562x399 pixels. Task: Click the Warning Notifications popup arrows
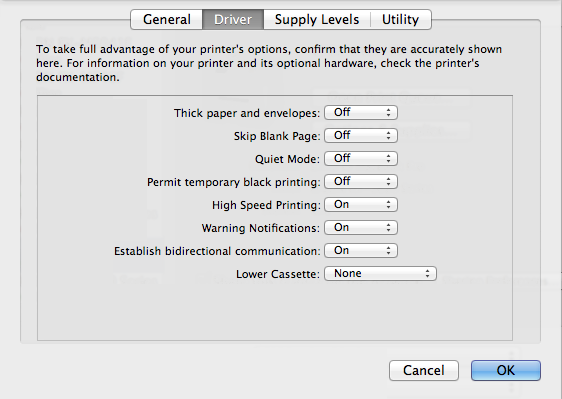click(x=388, y=227)
